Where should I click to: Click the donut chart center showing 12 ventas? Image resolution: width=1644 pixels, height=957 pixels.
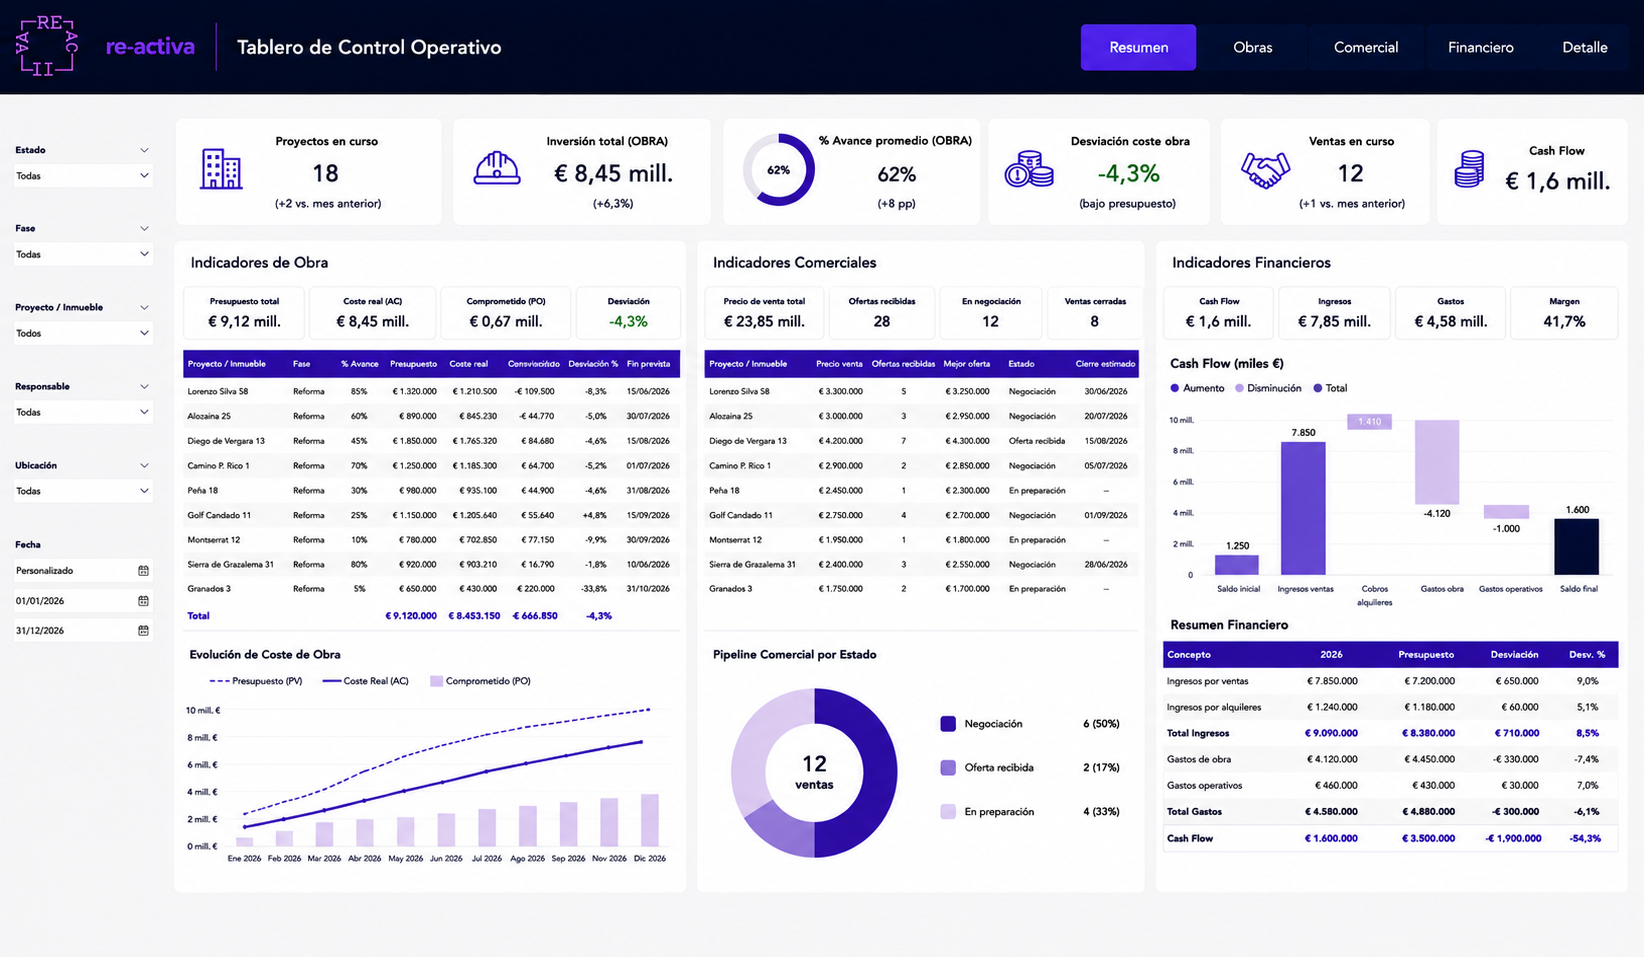point(814,771)
